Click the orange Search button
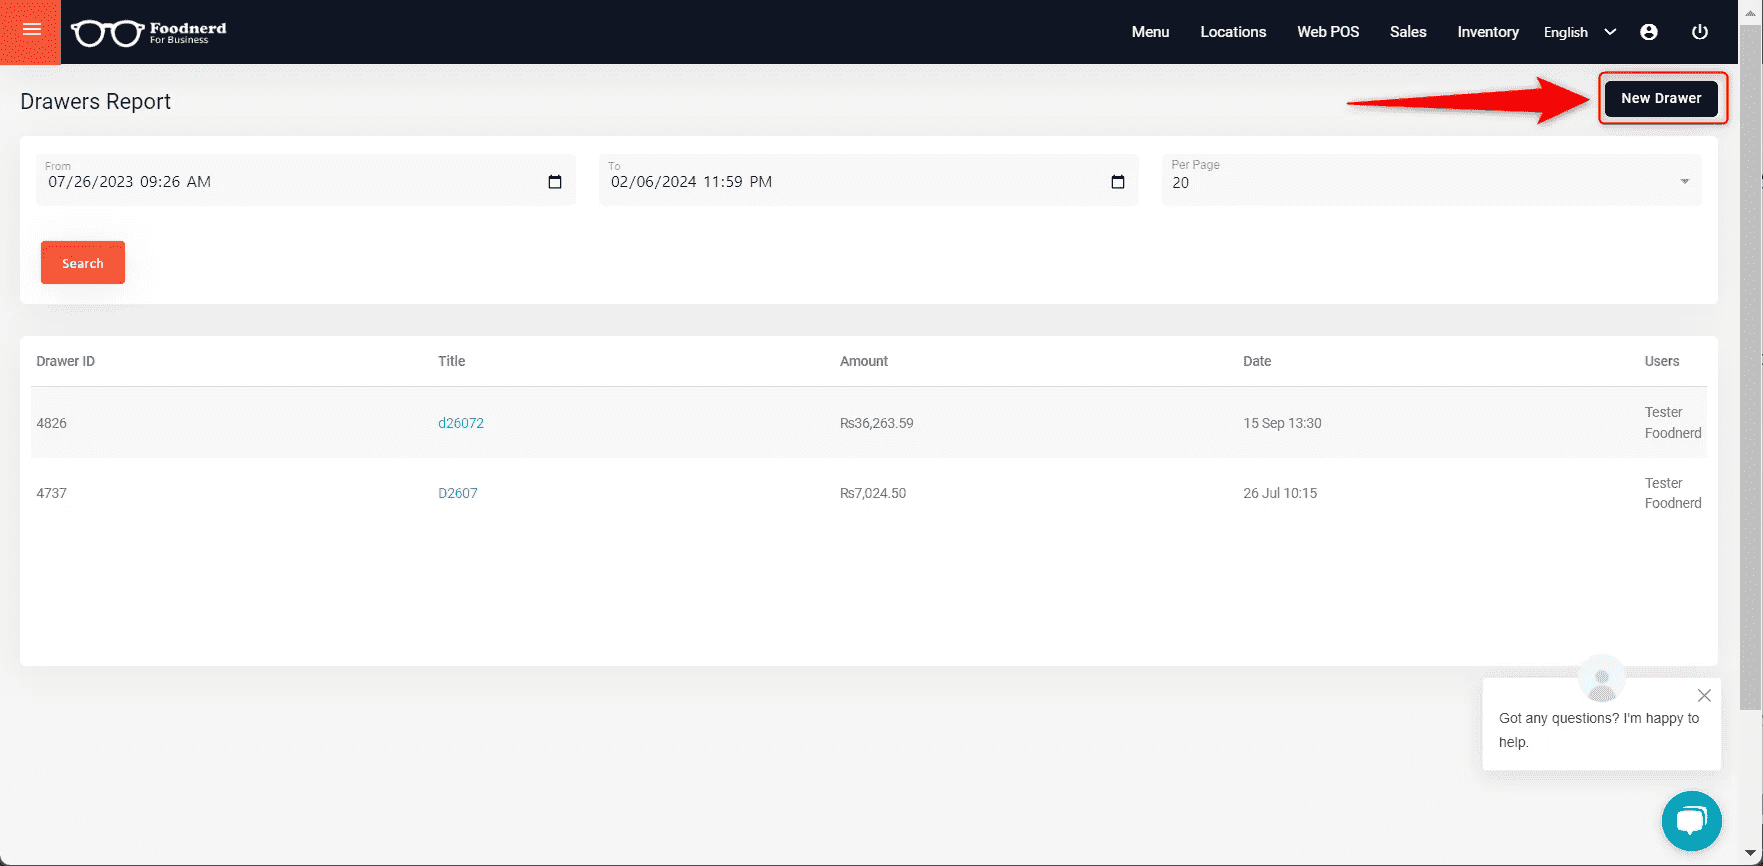 (83, 263)
